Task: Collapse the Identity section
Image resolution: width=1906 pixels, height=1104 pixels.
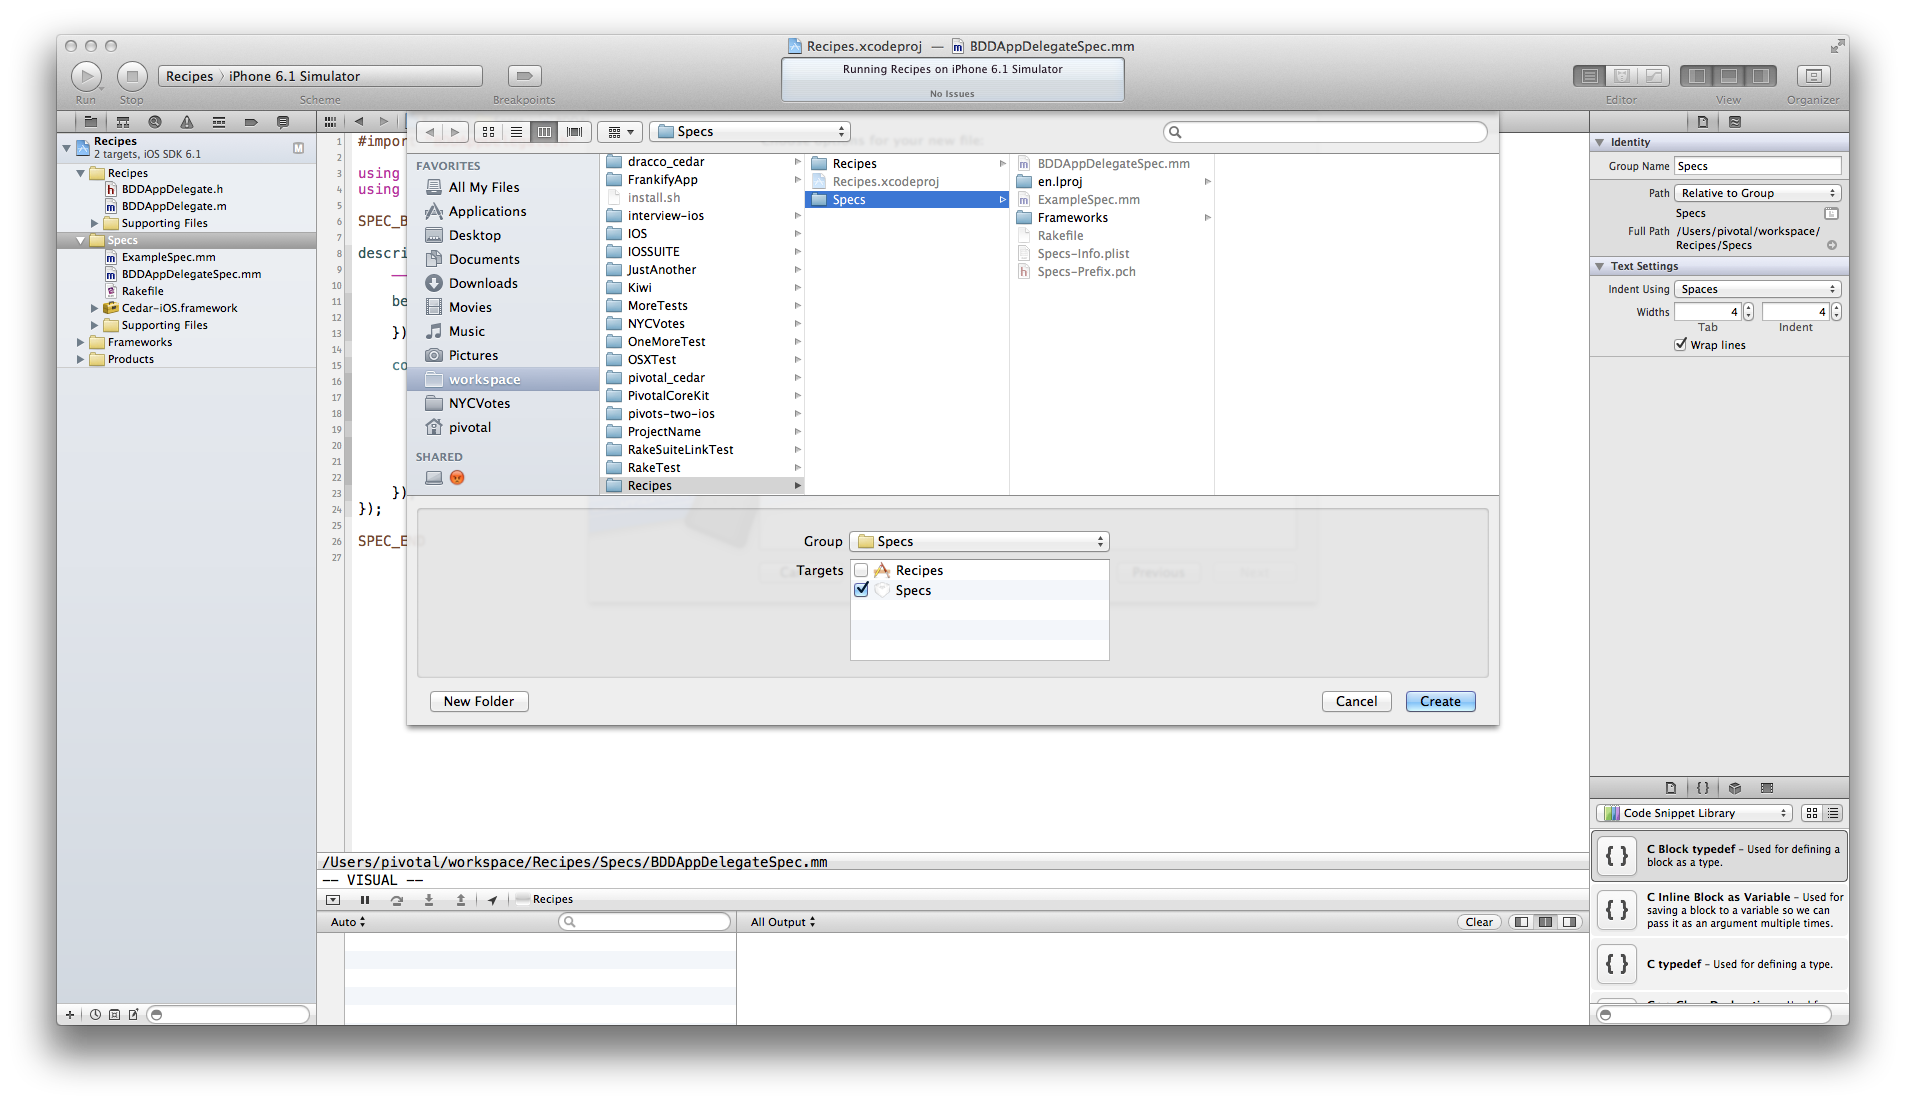Action: (x=1600, y=143)
